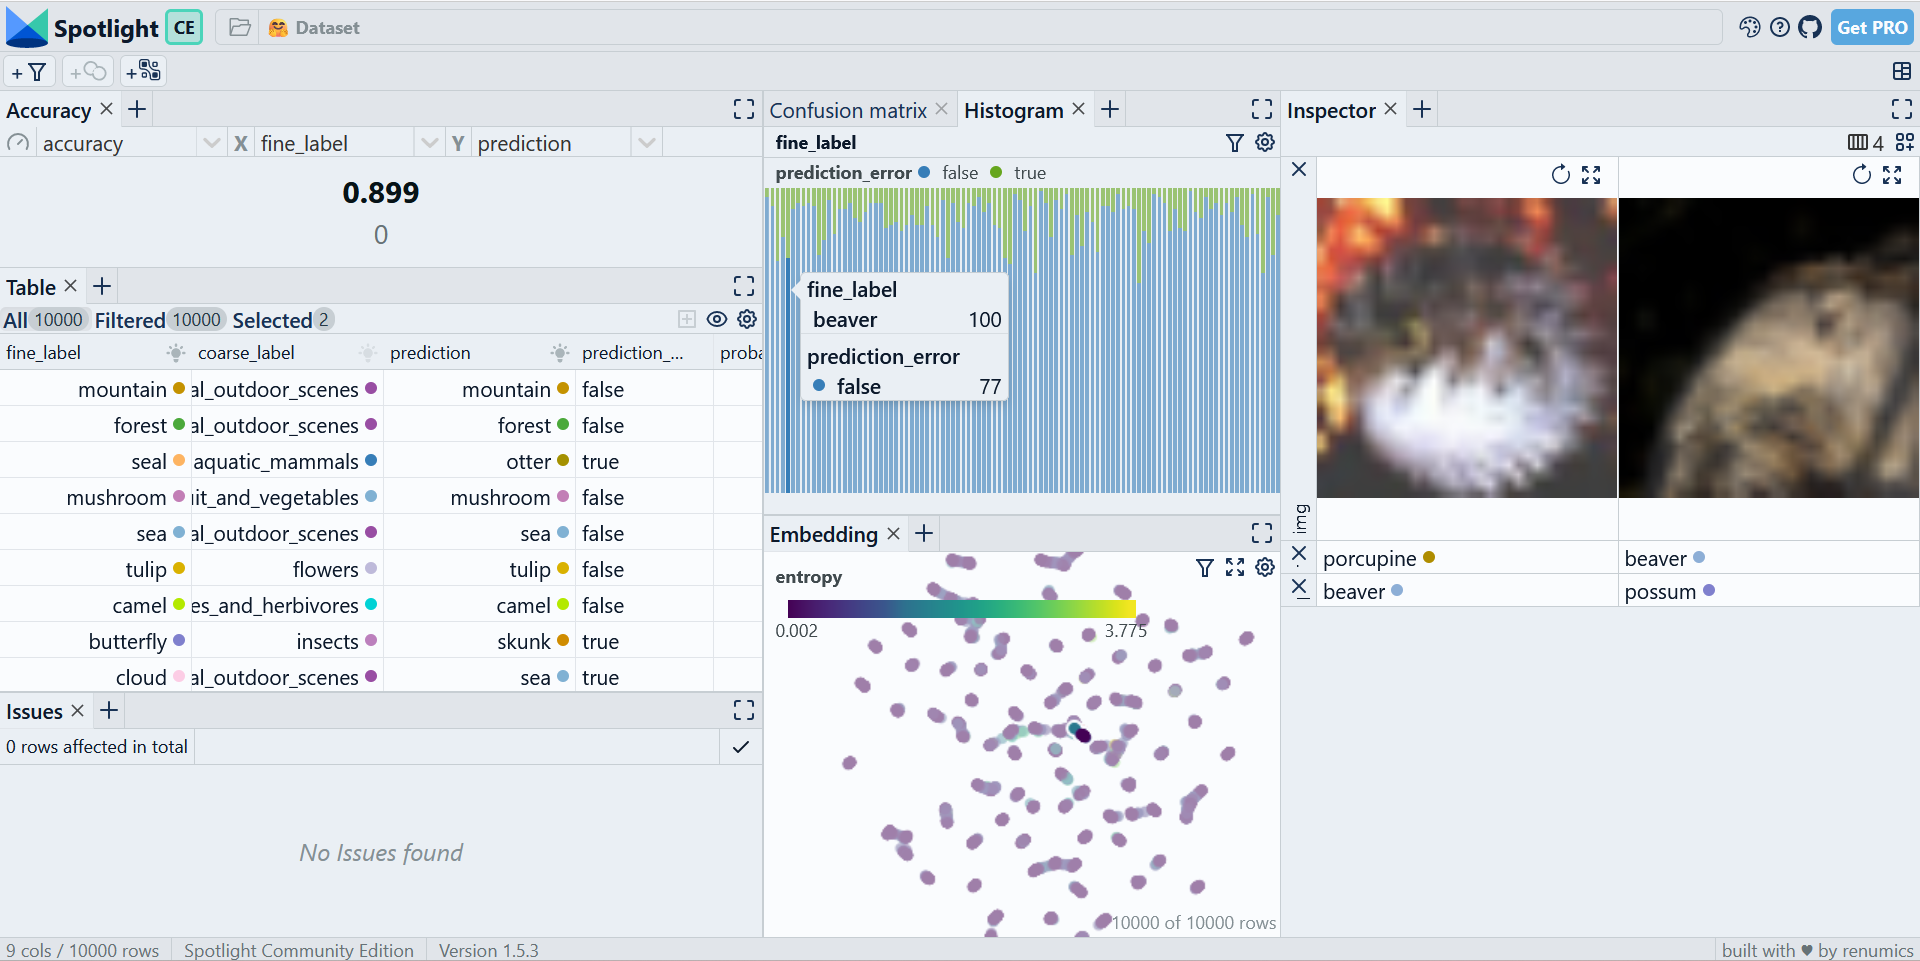Toggle the 'false' prediction_error legend entry
Viewport: 1920px width, 961px height.
[948, 173]
